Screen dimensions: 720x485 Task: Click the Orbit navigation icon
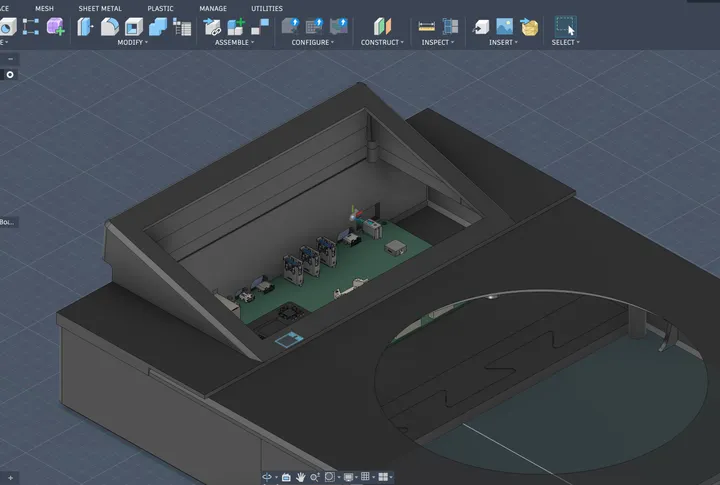267,477
